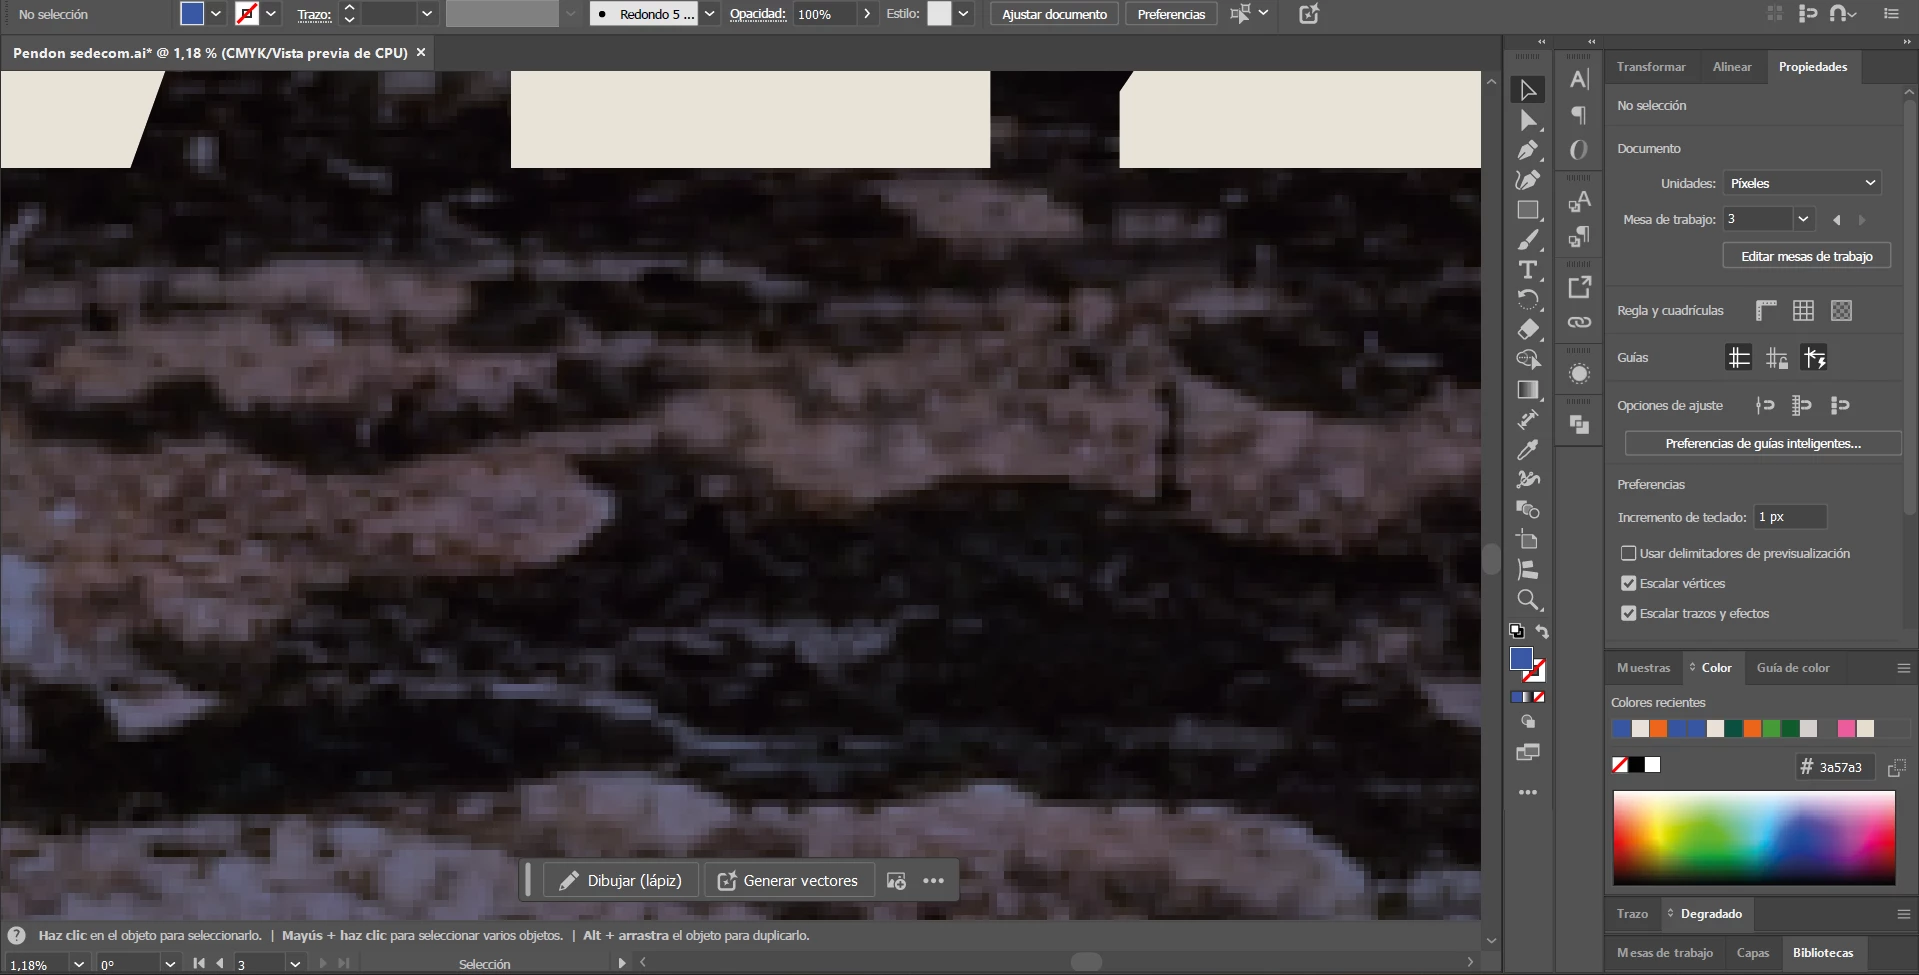
Task: Toggle smart guides icon in Guías
Action: click(x=1814, y=357)
